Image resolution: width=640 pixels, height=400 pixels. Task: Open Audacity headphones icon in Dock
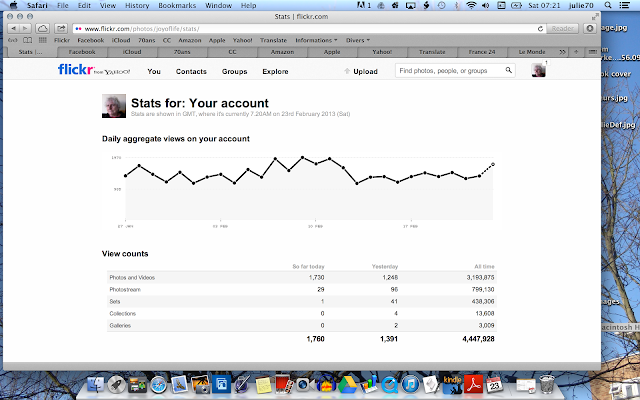click(x=326, y=385)
